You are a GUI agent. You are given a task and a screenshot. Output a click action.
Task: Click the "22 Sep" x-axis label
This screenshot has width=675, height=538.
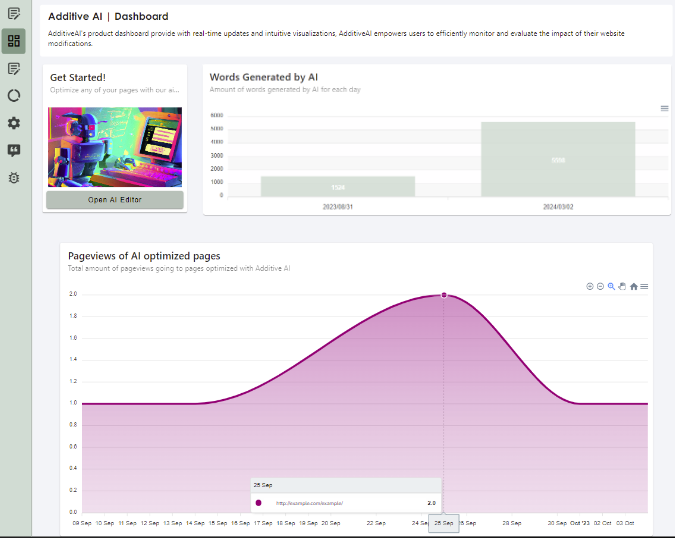[x=376, y=523]
